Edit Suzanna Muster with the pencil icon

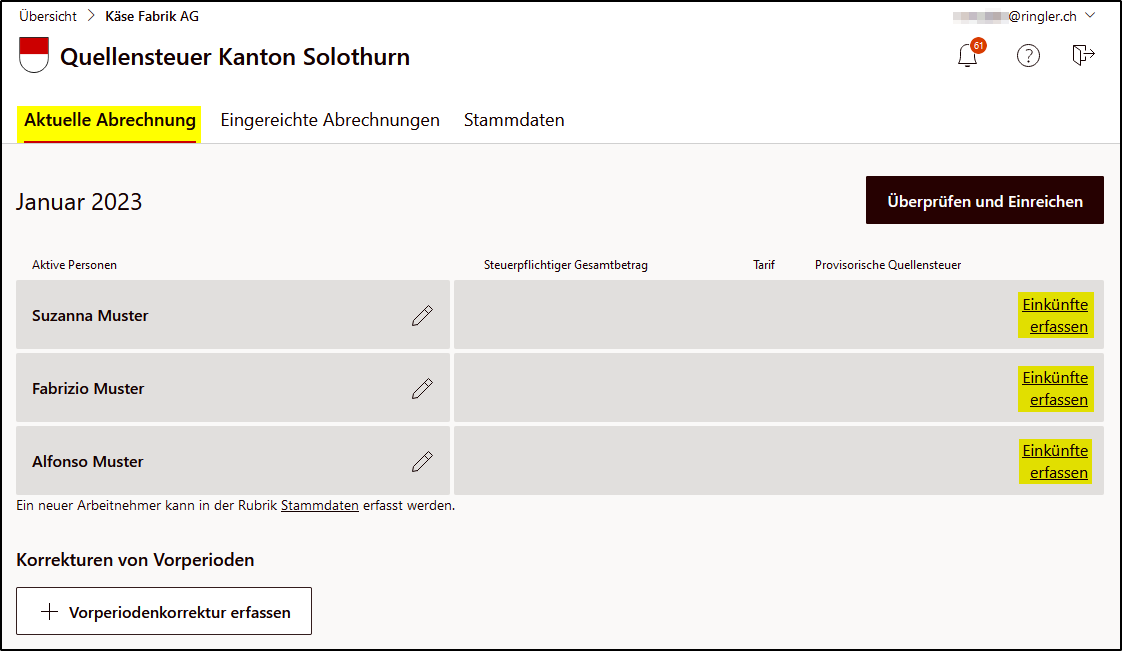[x=422, y=315]
